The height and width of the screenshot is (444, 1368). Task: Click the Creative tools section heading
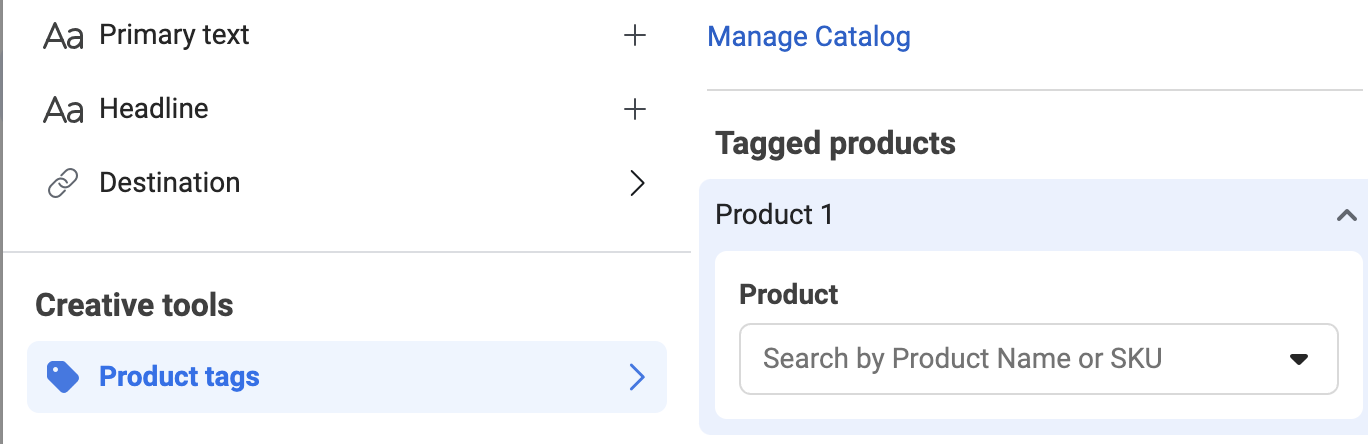click(134, 305)
